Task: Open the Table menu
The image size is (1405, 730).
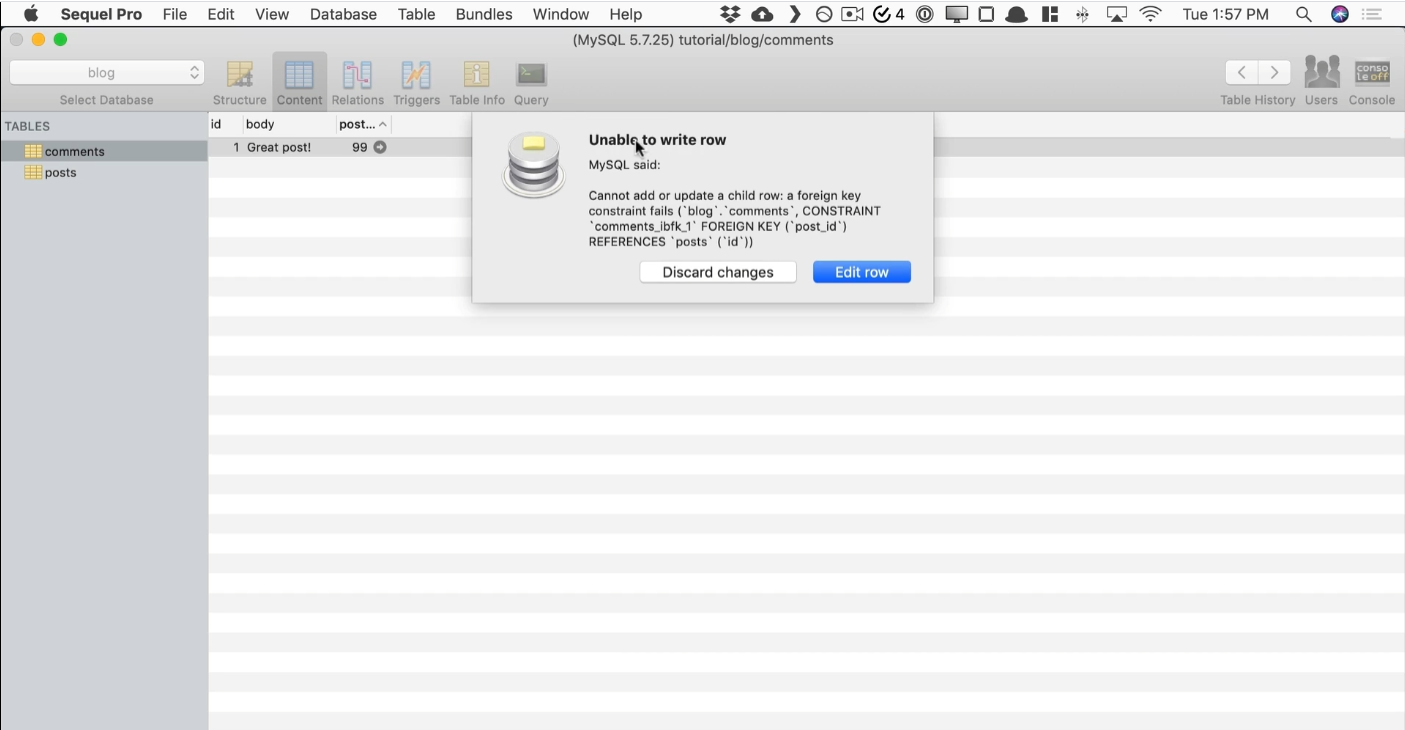Action: [x=416, y=14]
